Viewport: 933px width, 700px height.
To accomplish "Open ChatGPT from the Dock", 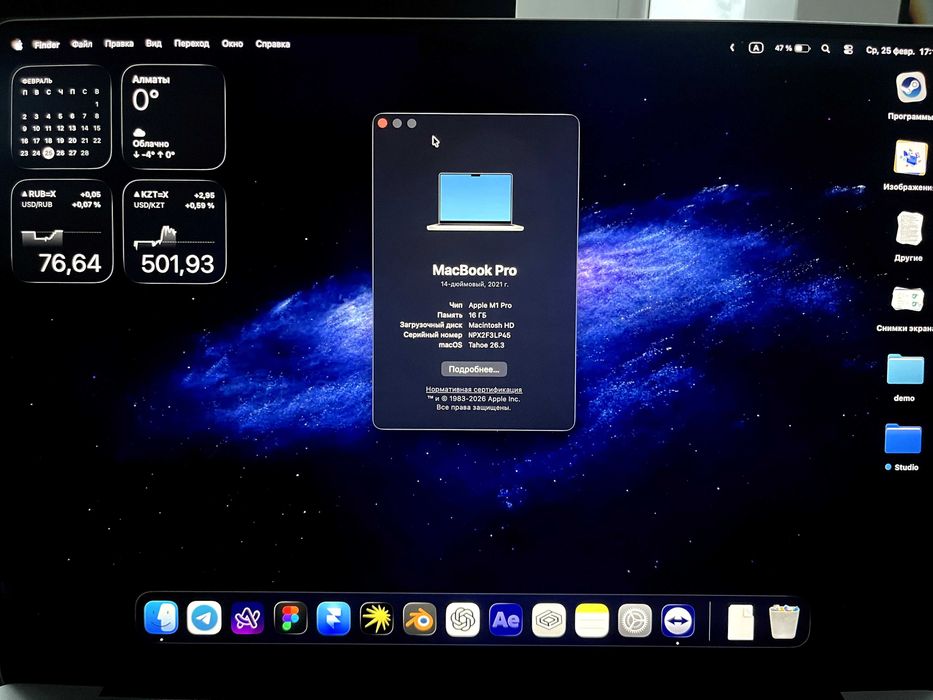I will point(463,620).
